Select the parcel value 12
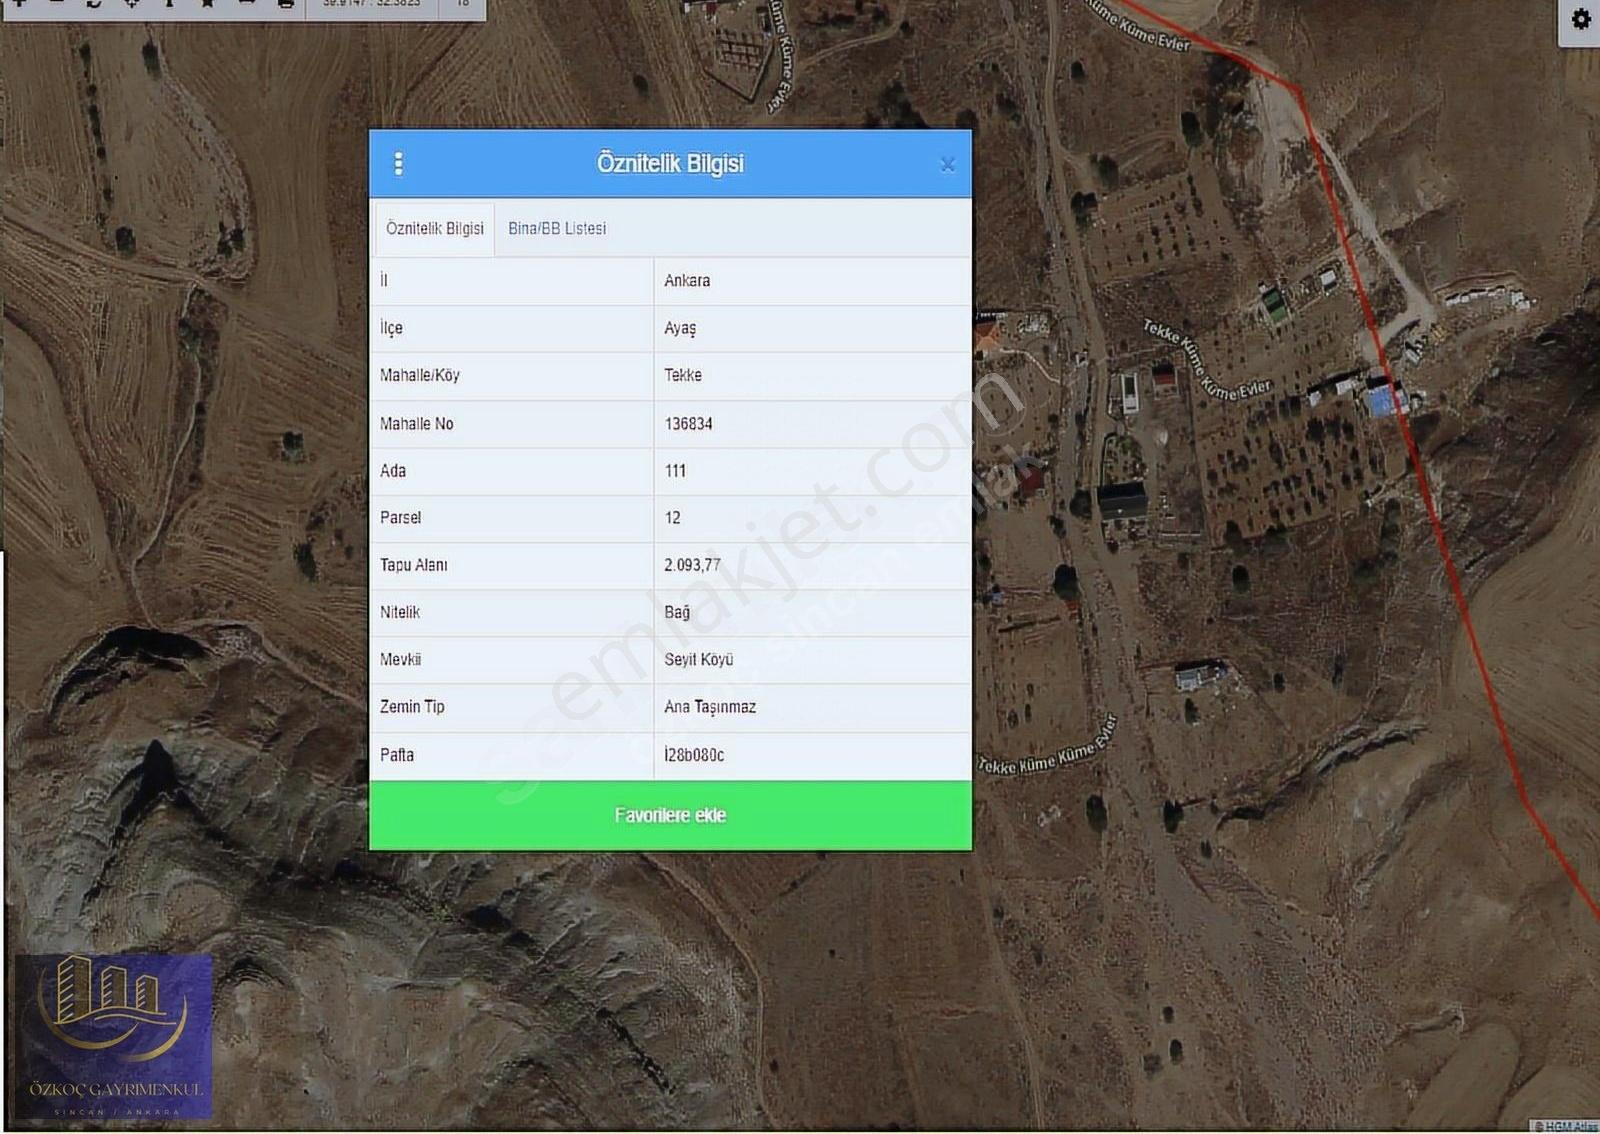This screenshot has width=1600, height=1134. click(x=812, y=518)
